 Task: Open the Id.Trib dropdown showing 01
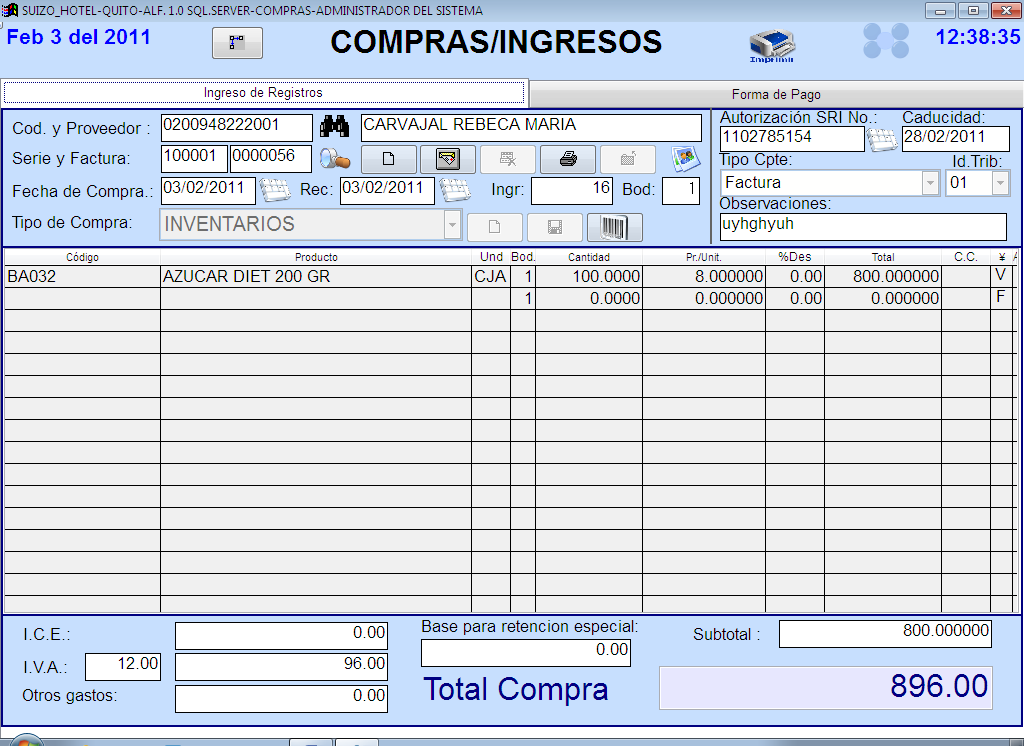point(1000,183)
